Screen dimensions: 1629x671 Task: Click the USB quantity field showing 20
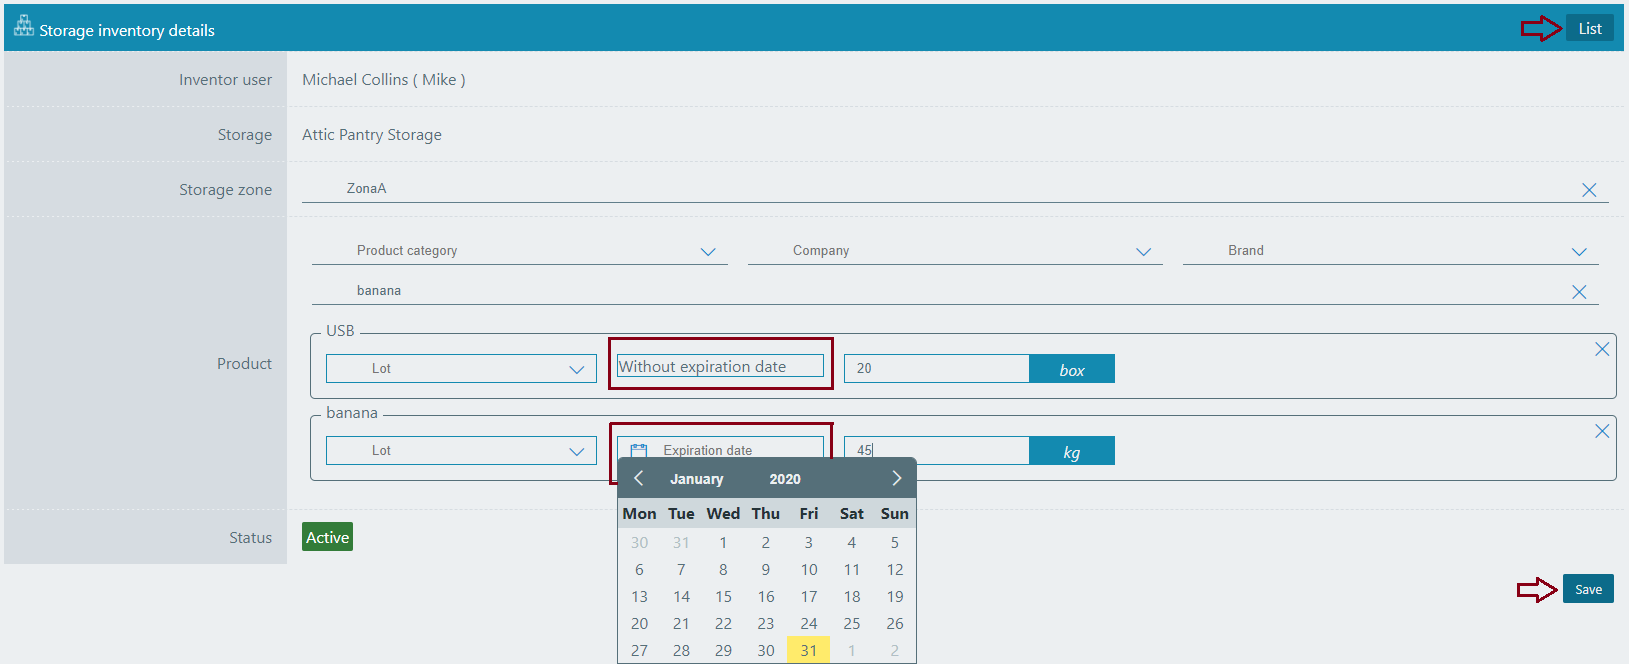[936, 369]
